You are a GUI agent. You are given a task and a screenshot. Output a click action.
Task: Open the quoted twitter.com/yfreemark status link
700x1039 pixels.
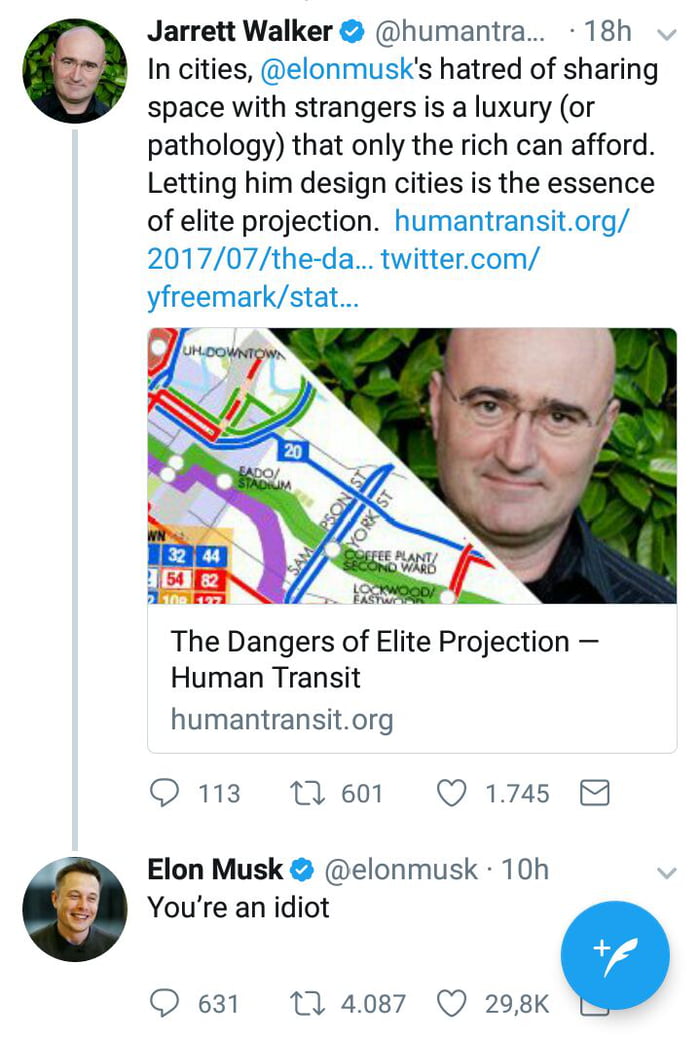[x=460, y=260]
